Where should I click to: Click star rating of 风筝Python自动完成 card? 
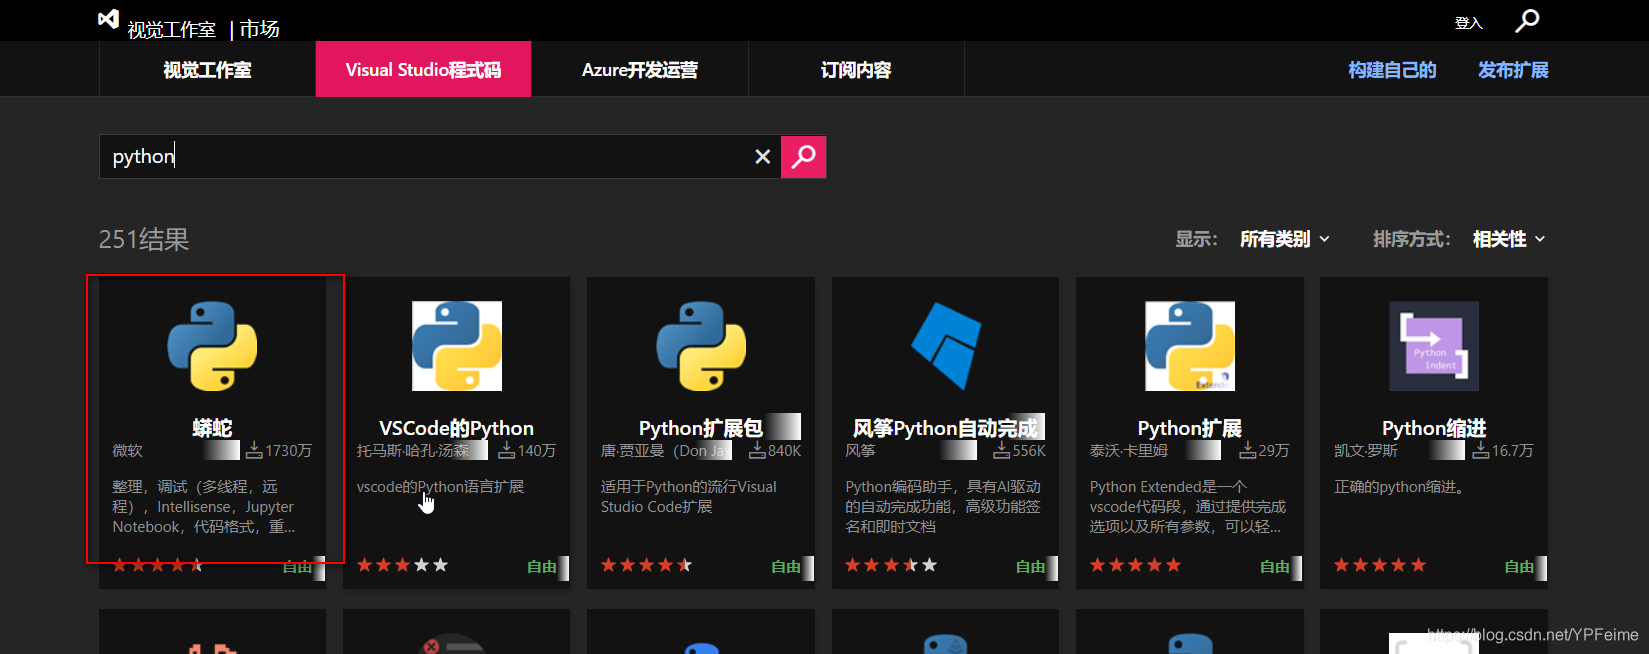coord(891,565)
